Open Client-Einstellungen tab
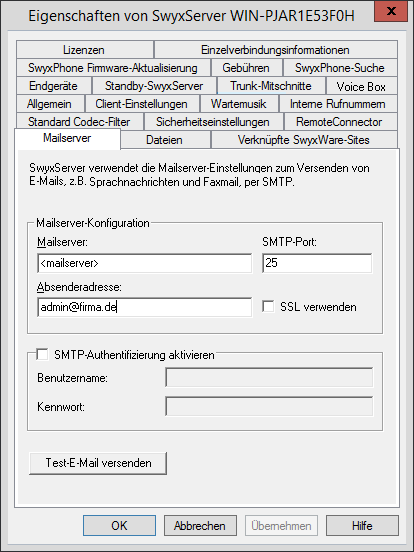The height and width of the screenshot is (552, 414). [142, 104]
